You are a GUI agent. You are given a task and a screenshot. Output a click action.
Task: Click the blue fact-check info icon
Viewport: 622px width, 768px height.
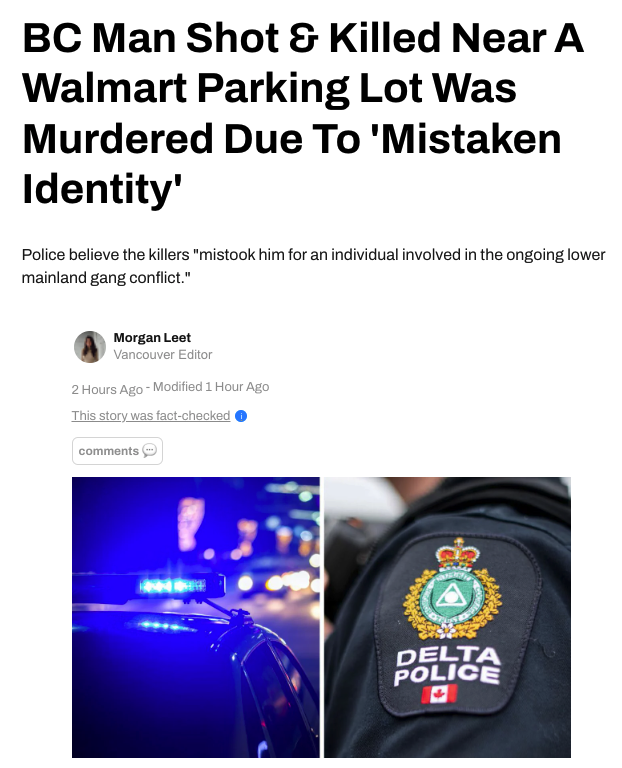[x=241, y=416]
